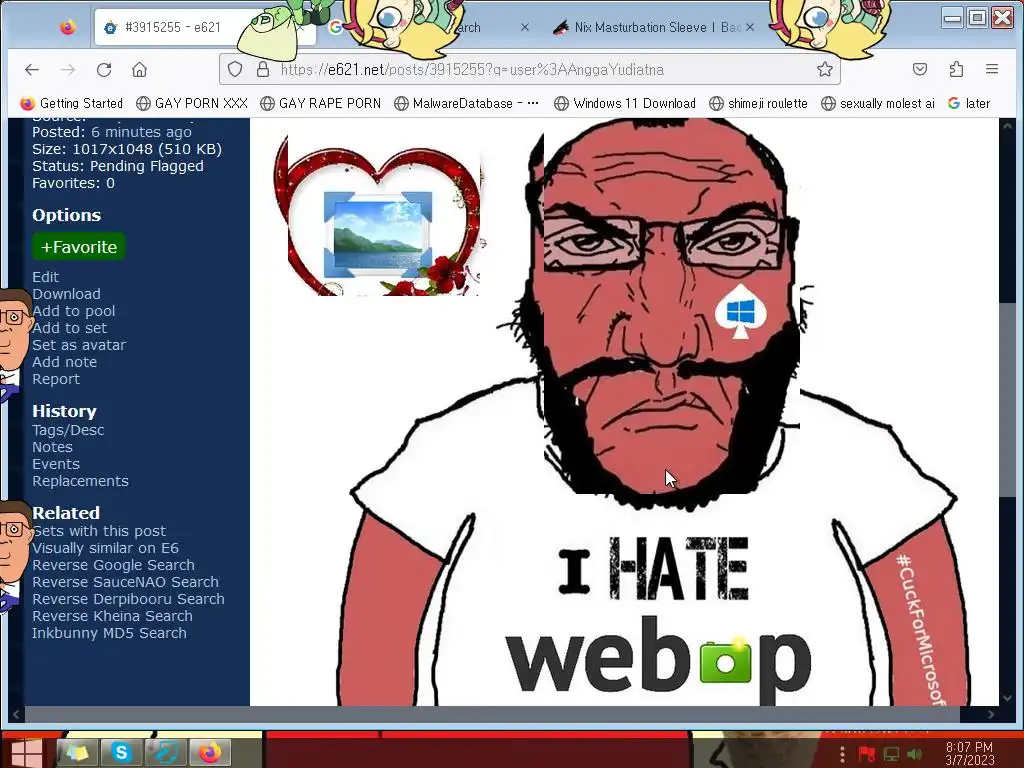View the Events history
The width and height of the screenshot is (1024, 768).
click(56, 464)
